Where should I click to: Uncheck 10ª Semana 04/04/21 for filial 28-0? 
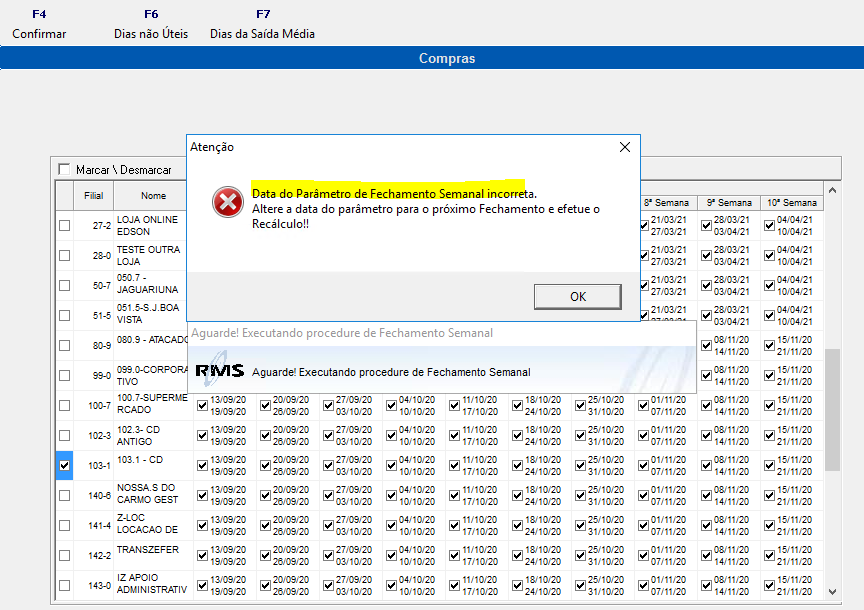coord(769,256)
